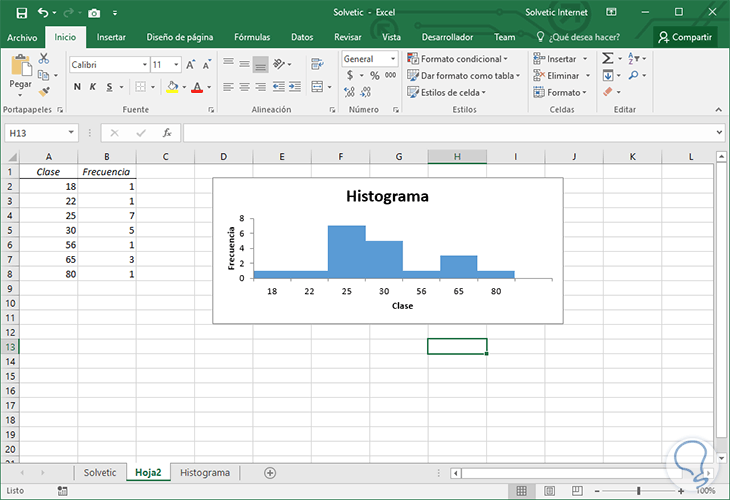The image size is (730, 500).
Task: Switch to the Histograma sheet tab
Action: (x=204, y=472)
